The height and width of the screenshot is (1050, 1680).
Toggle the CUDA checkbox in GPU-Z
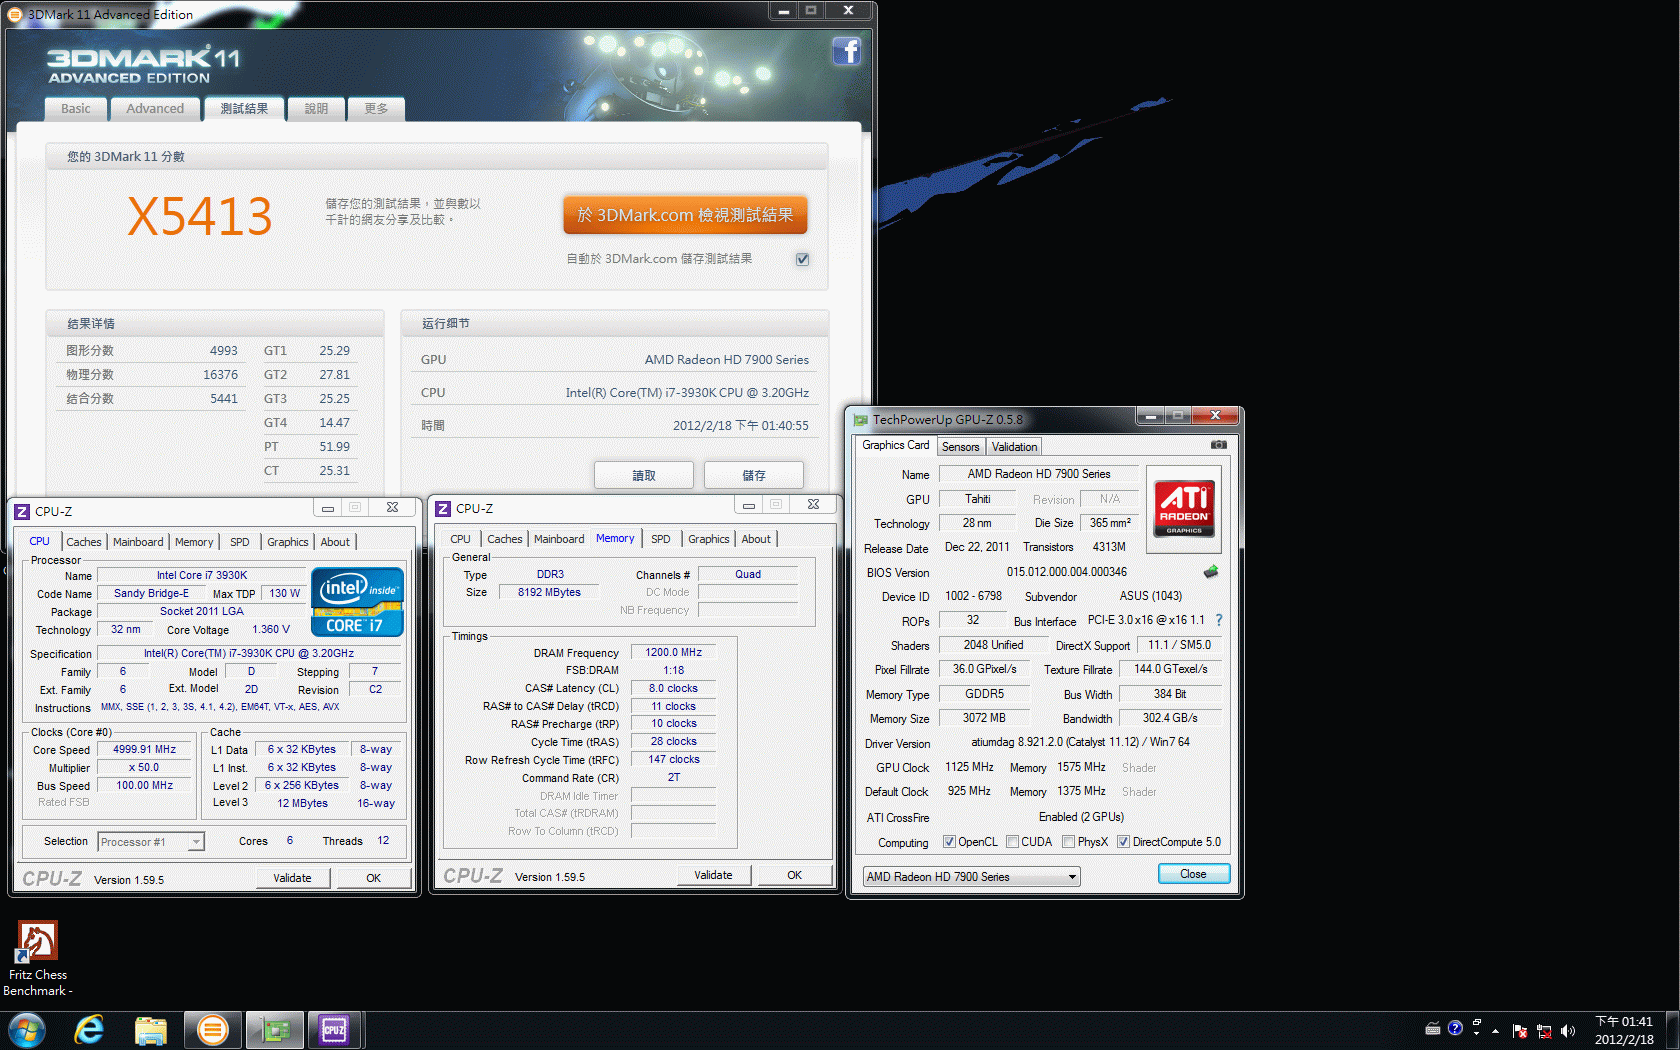click(x=1013, y=842)
